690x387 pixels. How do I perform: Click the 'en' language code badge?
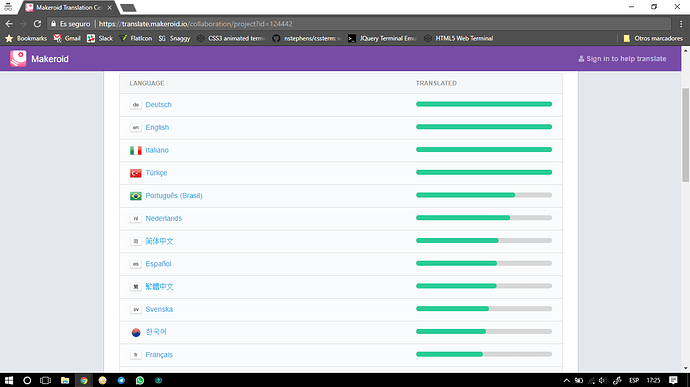136,128
